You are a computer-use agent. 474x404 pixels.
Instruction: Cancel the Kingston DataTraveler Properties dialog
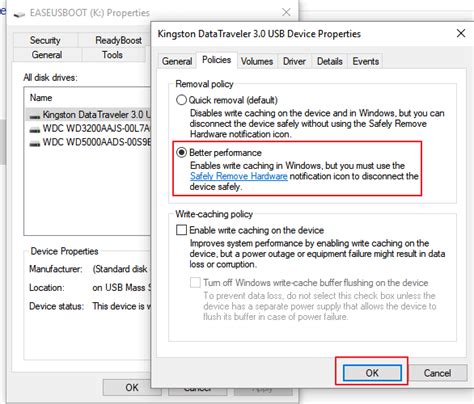(x=437, y=373)
